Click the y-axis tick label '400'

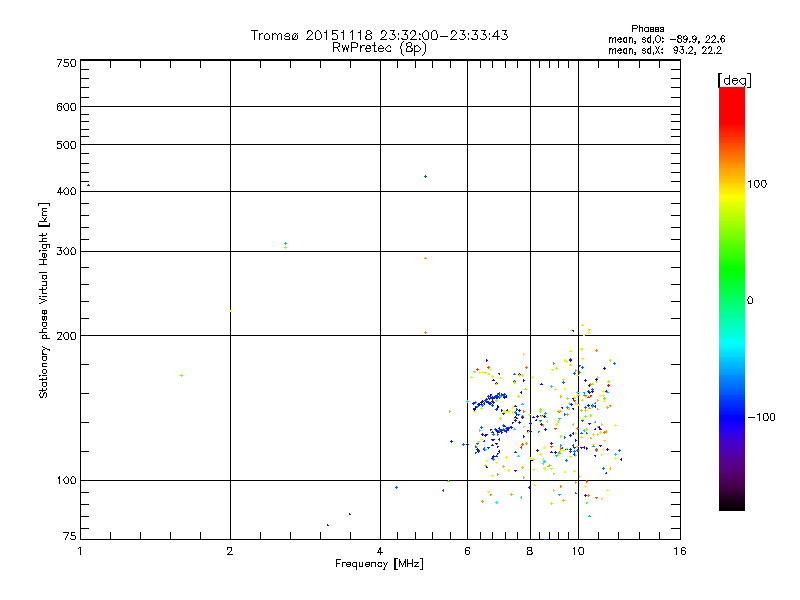[66, 191]
